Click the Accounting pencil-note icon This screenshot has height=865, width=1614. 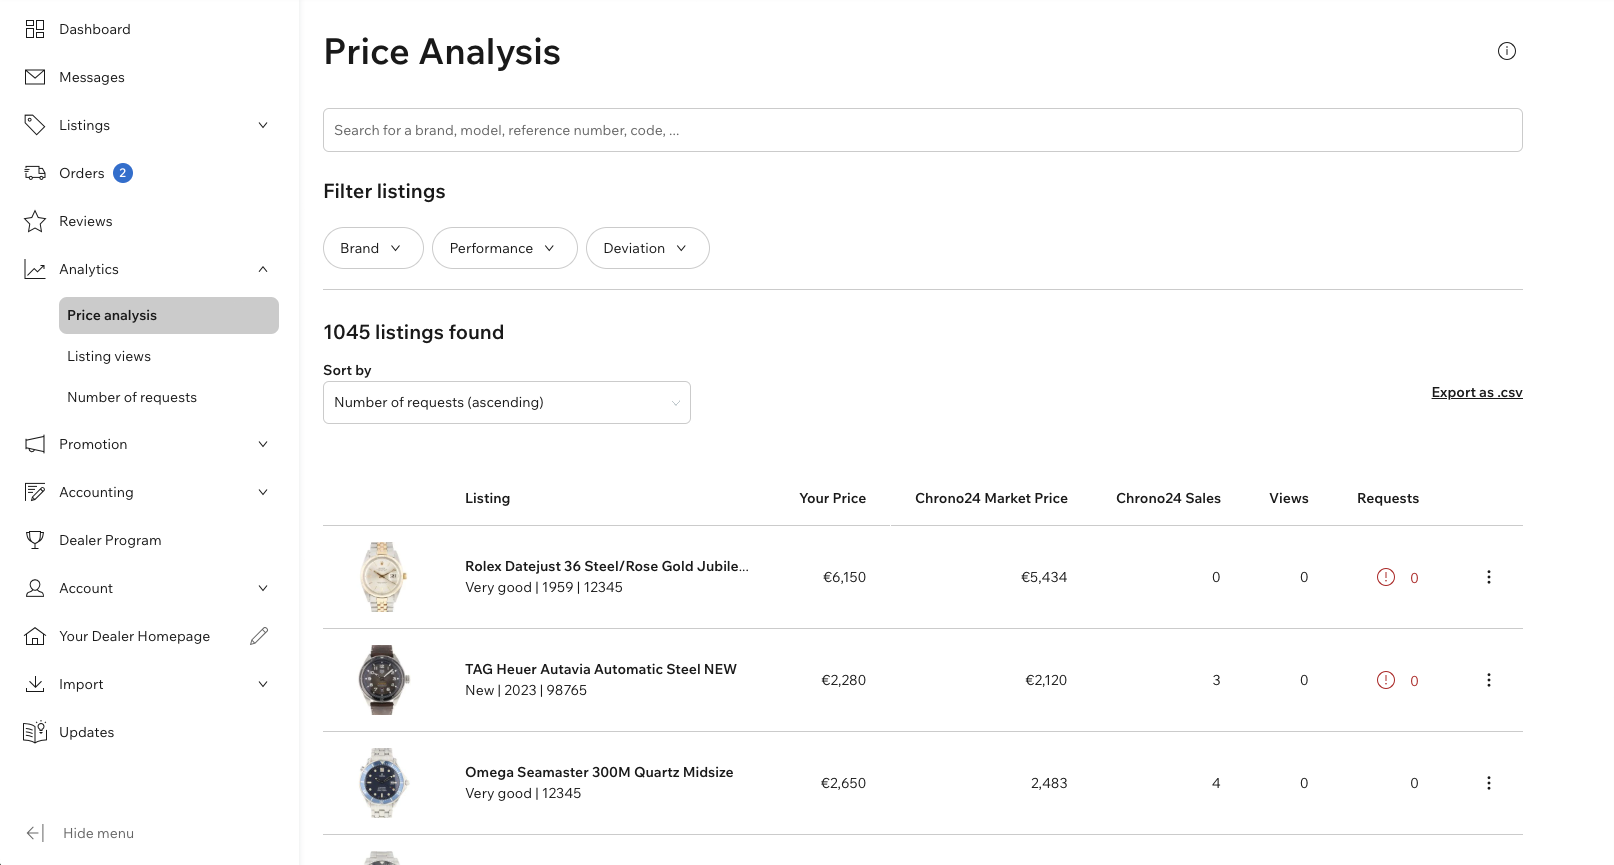(x=35, y=492)
